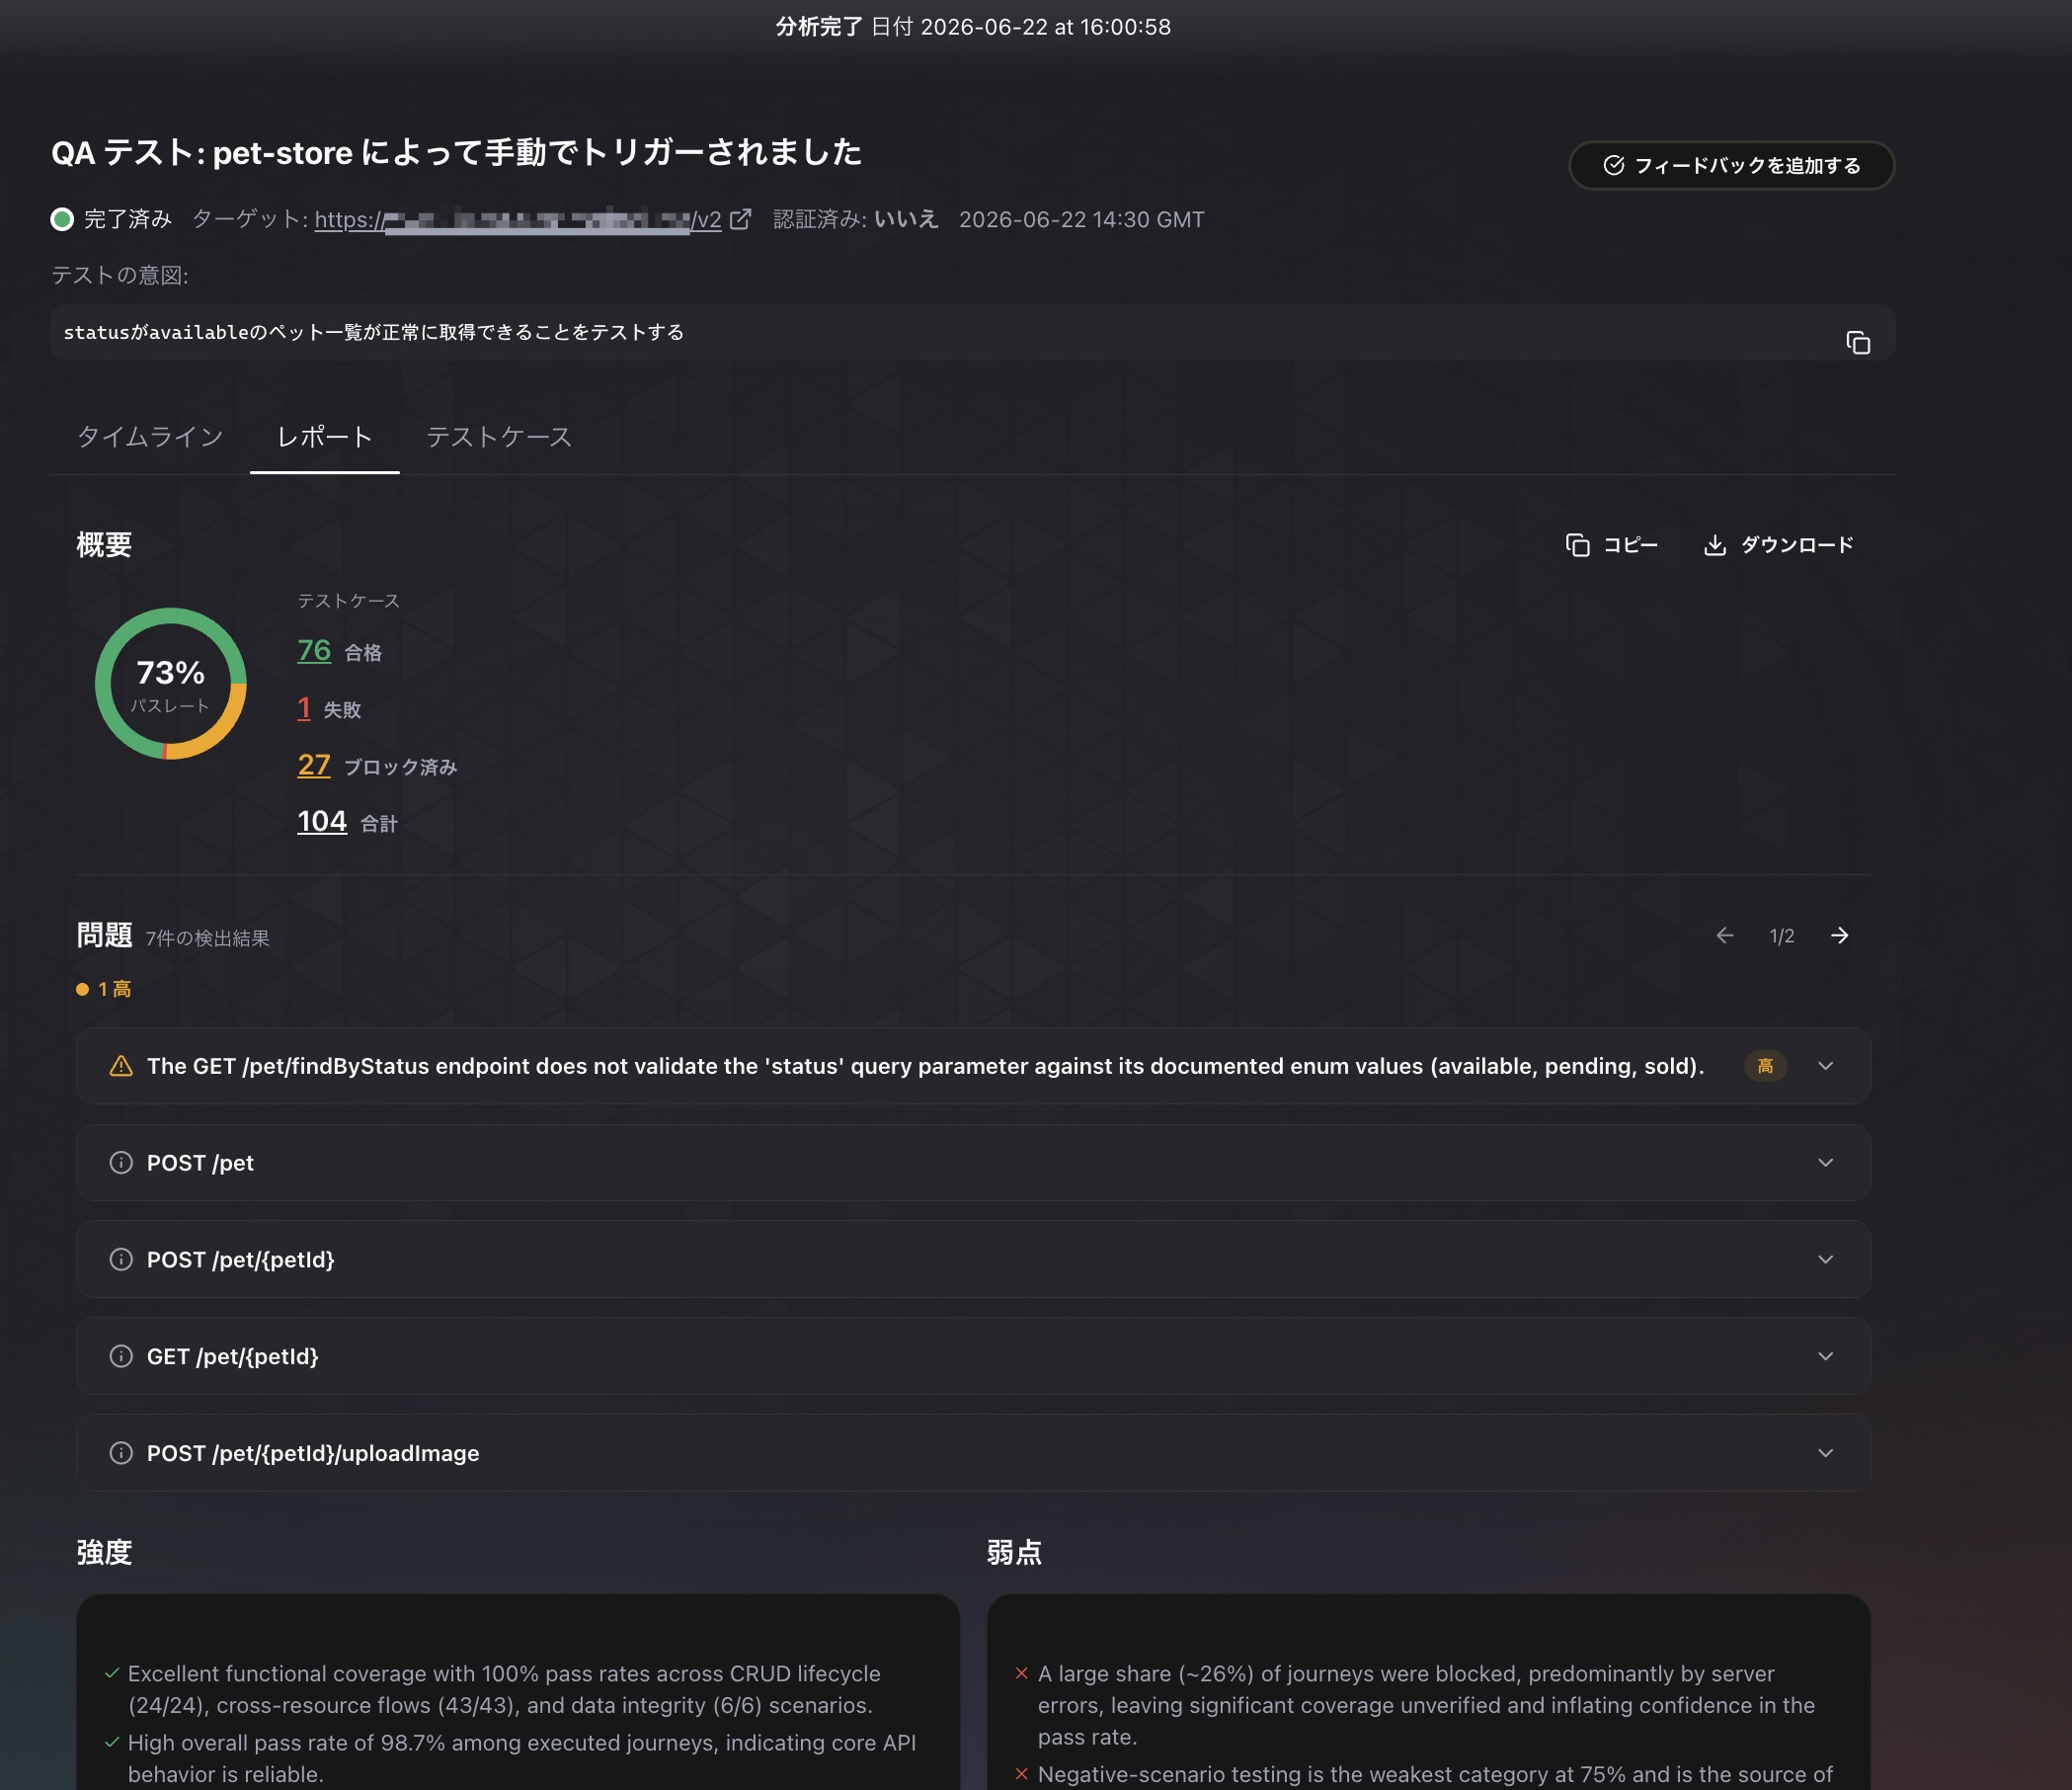Click the download arrow icon

[1715, 545]
